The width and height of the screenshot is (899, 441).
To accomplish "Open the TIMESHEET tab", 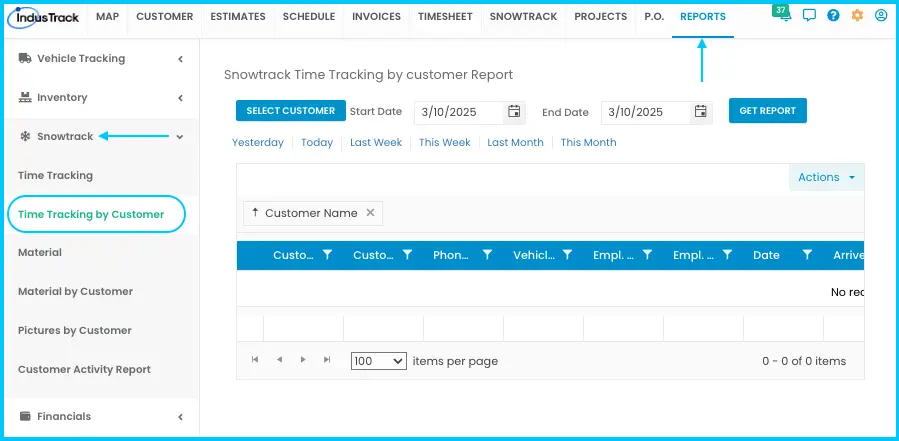I will [x=445, y=17].
